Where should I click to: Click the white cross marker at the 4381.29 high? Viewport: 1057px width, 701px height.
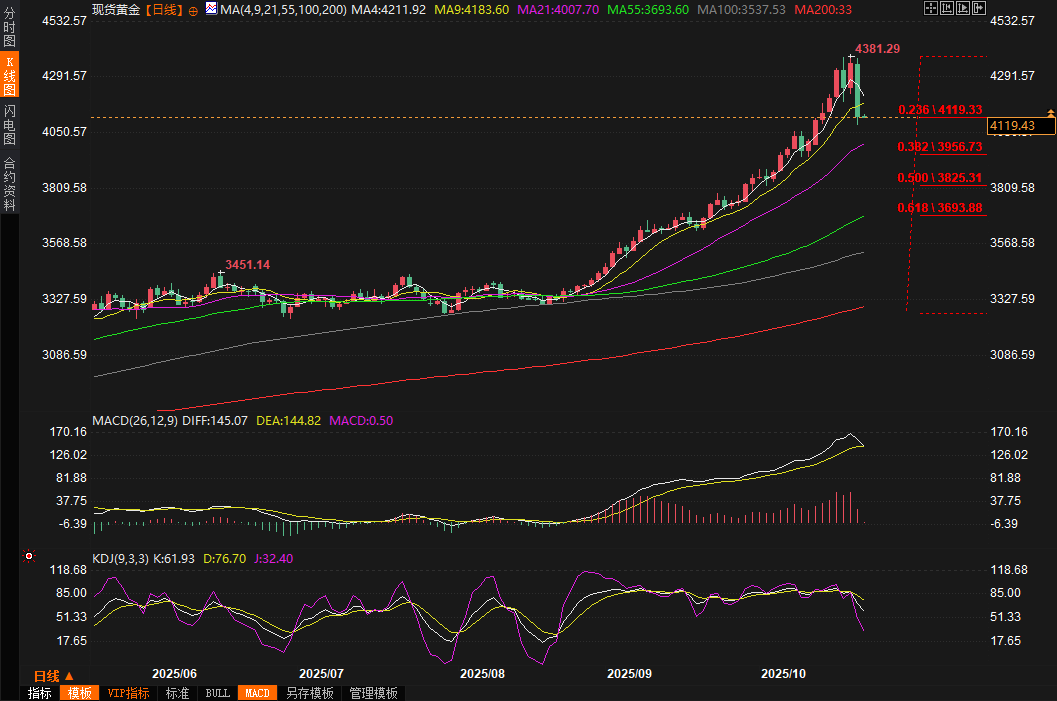pos(849,56)
